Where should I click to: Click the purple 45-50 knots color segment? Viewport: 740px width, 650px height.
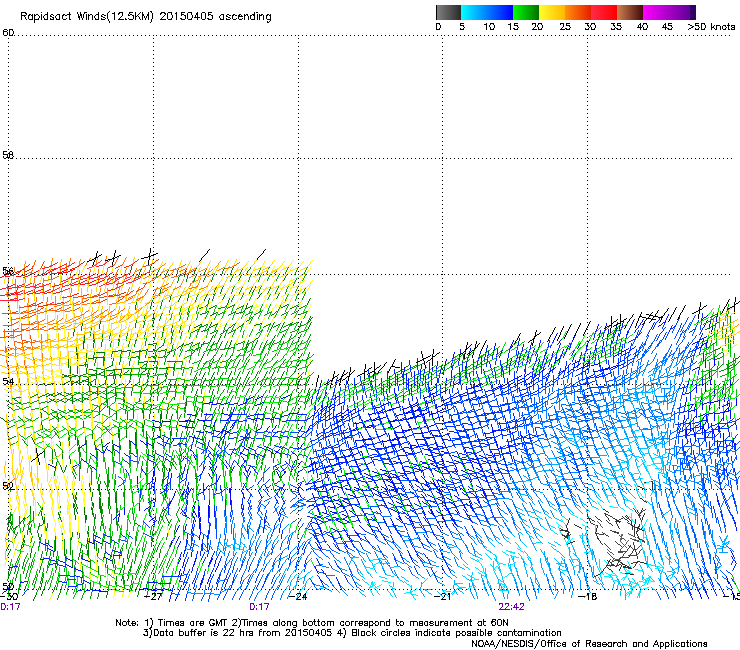682,12
